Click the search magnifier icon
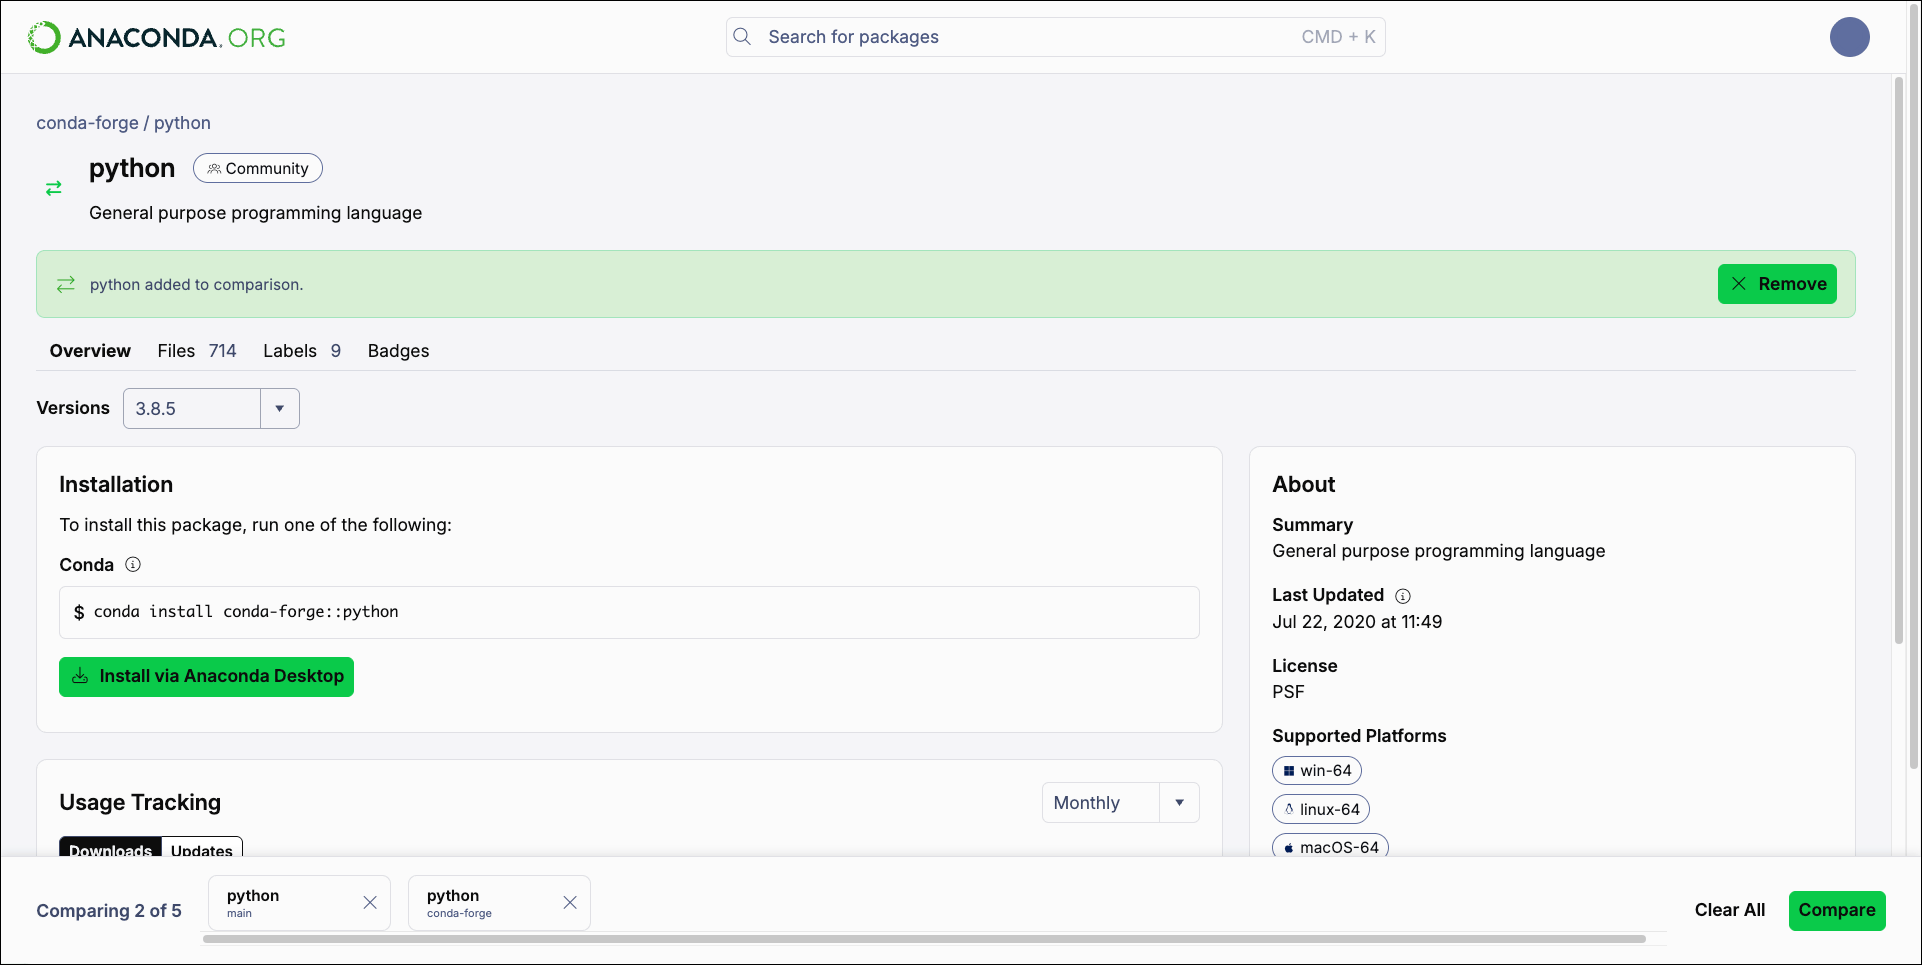This screenshot has height=965, width=1922. tap(742, 37)
